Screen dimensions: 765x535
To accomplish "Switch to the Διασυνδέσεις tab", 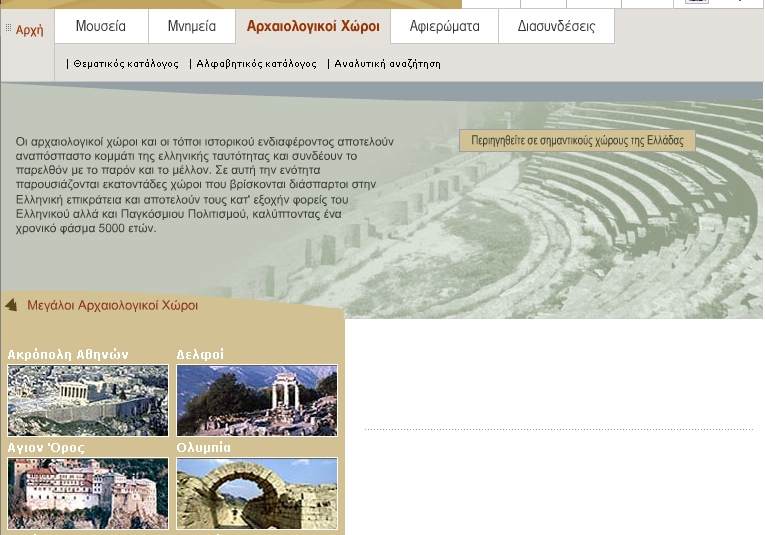I will tap(556, 26).
